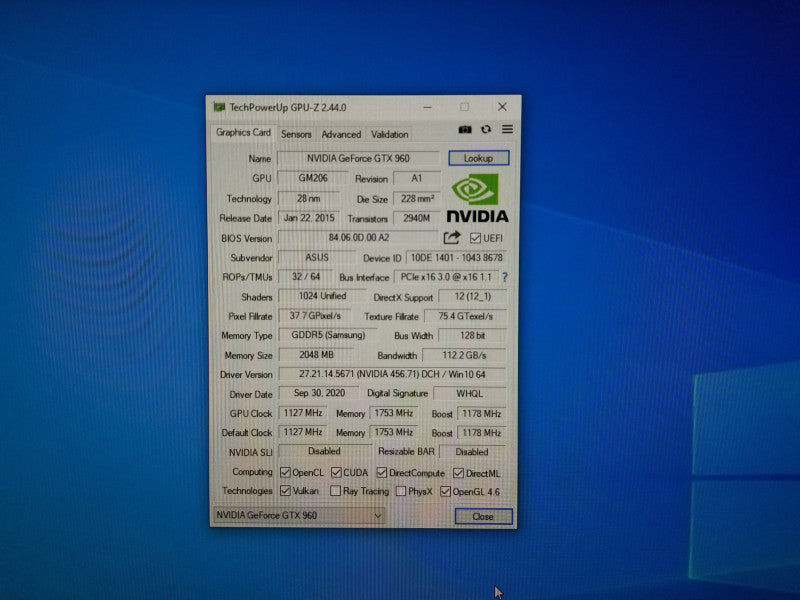Click the GPU Clock field 1127 MHz
The width and height of the screenshot is (800, 600).
[x=303, y=413]
